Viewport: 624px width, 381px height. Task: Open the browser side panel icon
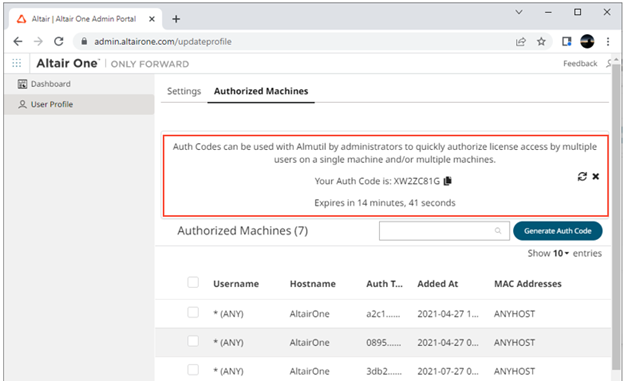[x=567, y=41]
